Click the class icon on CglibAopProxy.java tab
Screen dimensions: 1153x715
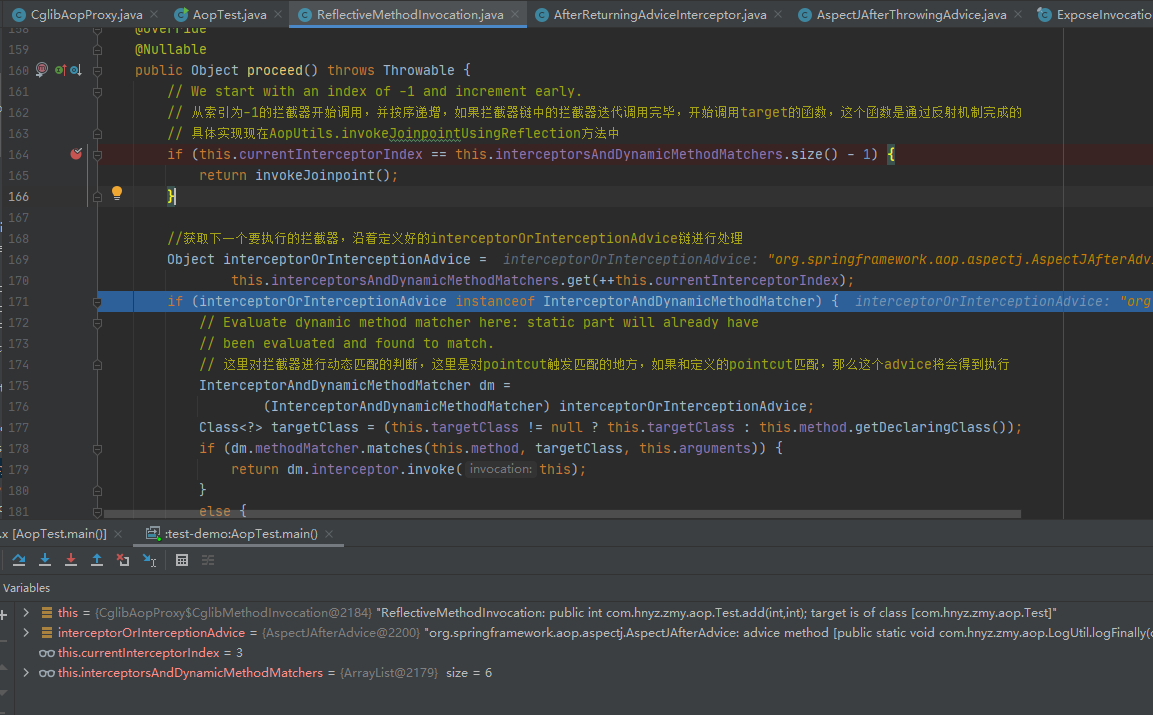pos(19,14)
